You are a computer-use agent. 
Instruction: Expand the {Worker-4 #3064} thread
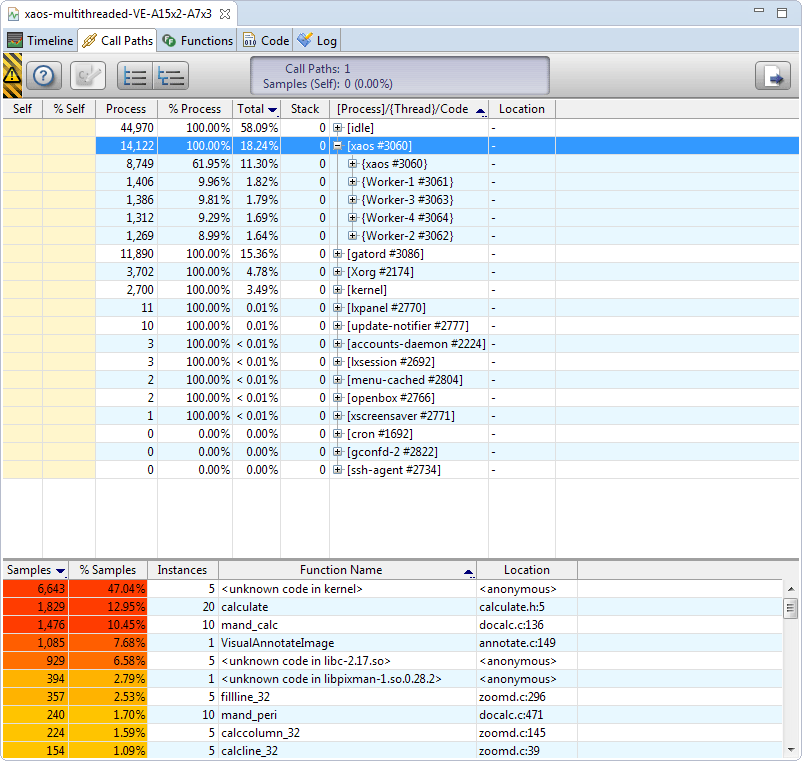point(352,217)
